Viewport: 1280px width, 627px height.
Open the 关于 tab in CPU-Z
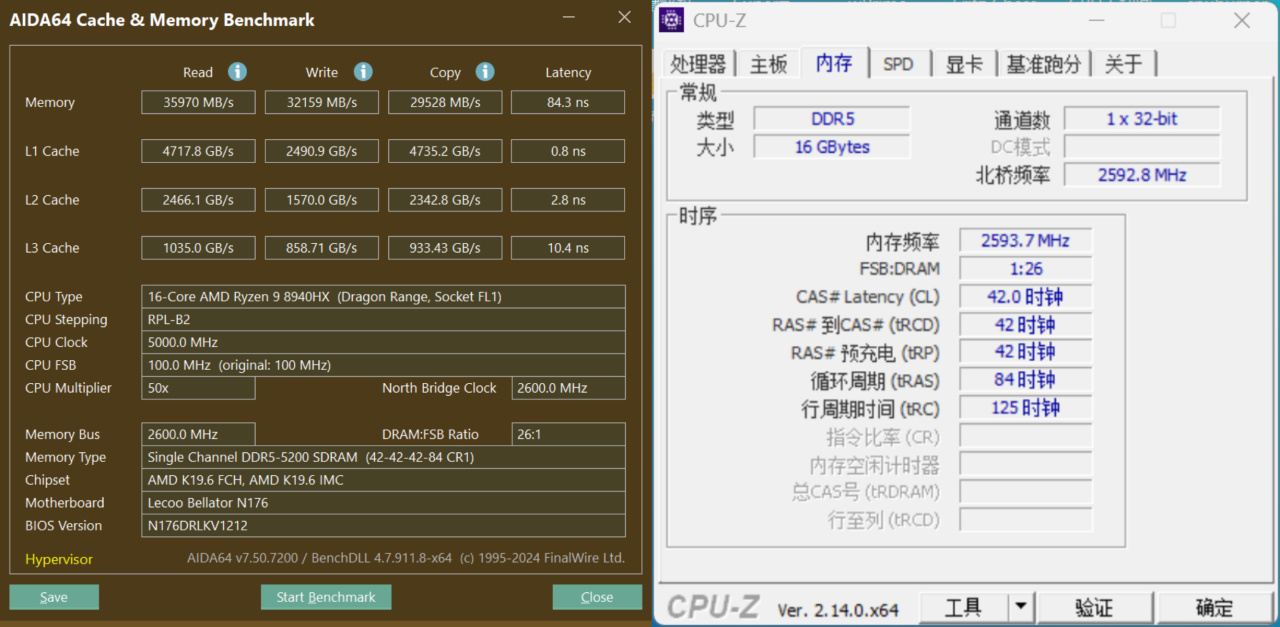click(1123, 64)
